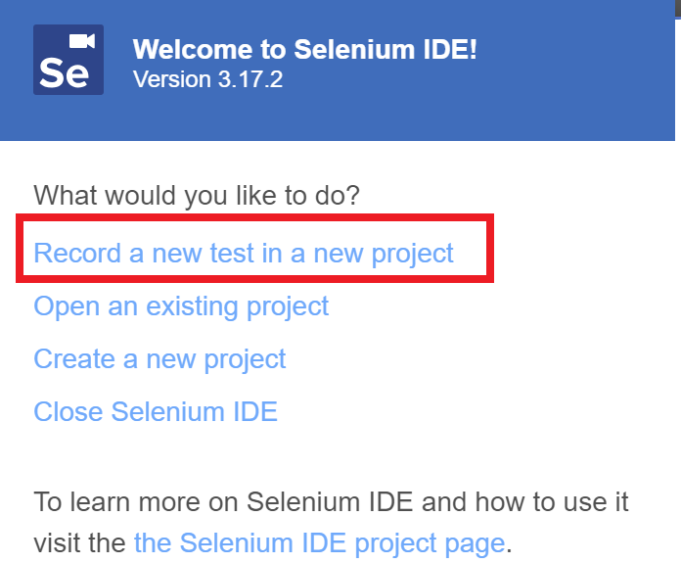
Task: Click the "What would you like to do?" prompt
Action: pos(197,196)
